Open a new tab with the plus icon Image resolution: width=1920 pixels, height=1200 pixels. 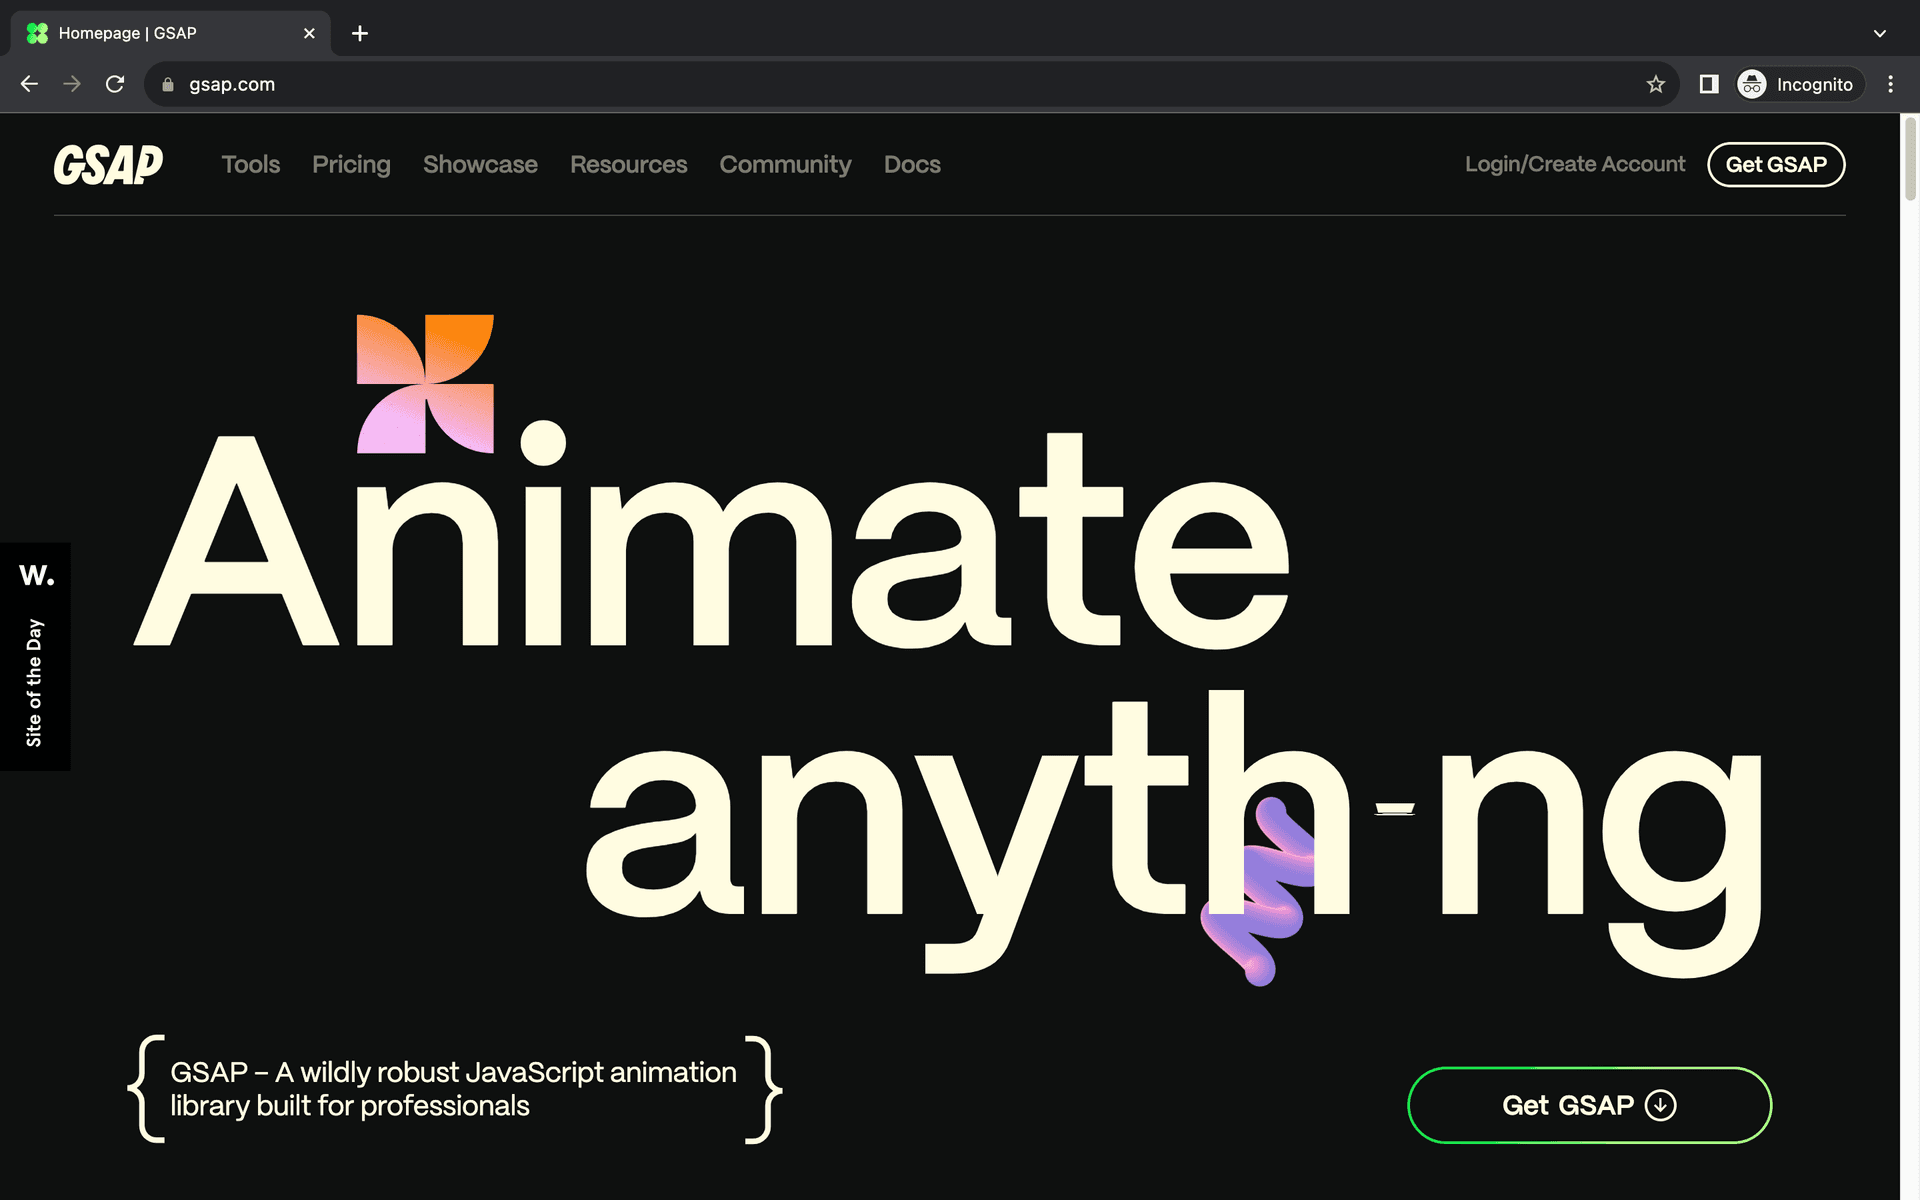[x=360, y=33]
